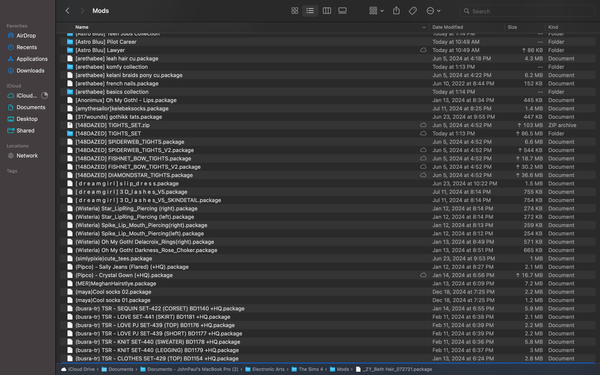Viewport: 600px width, 375px height.
Task: Click The Sims 4 in path bar
Action: point(307,369)
